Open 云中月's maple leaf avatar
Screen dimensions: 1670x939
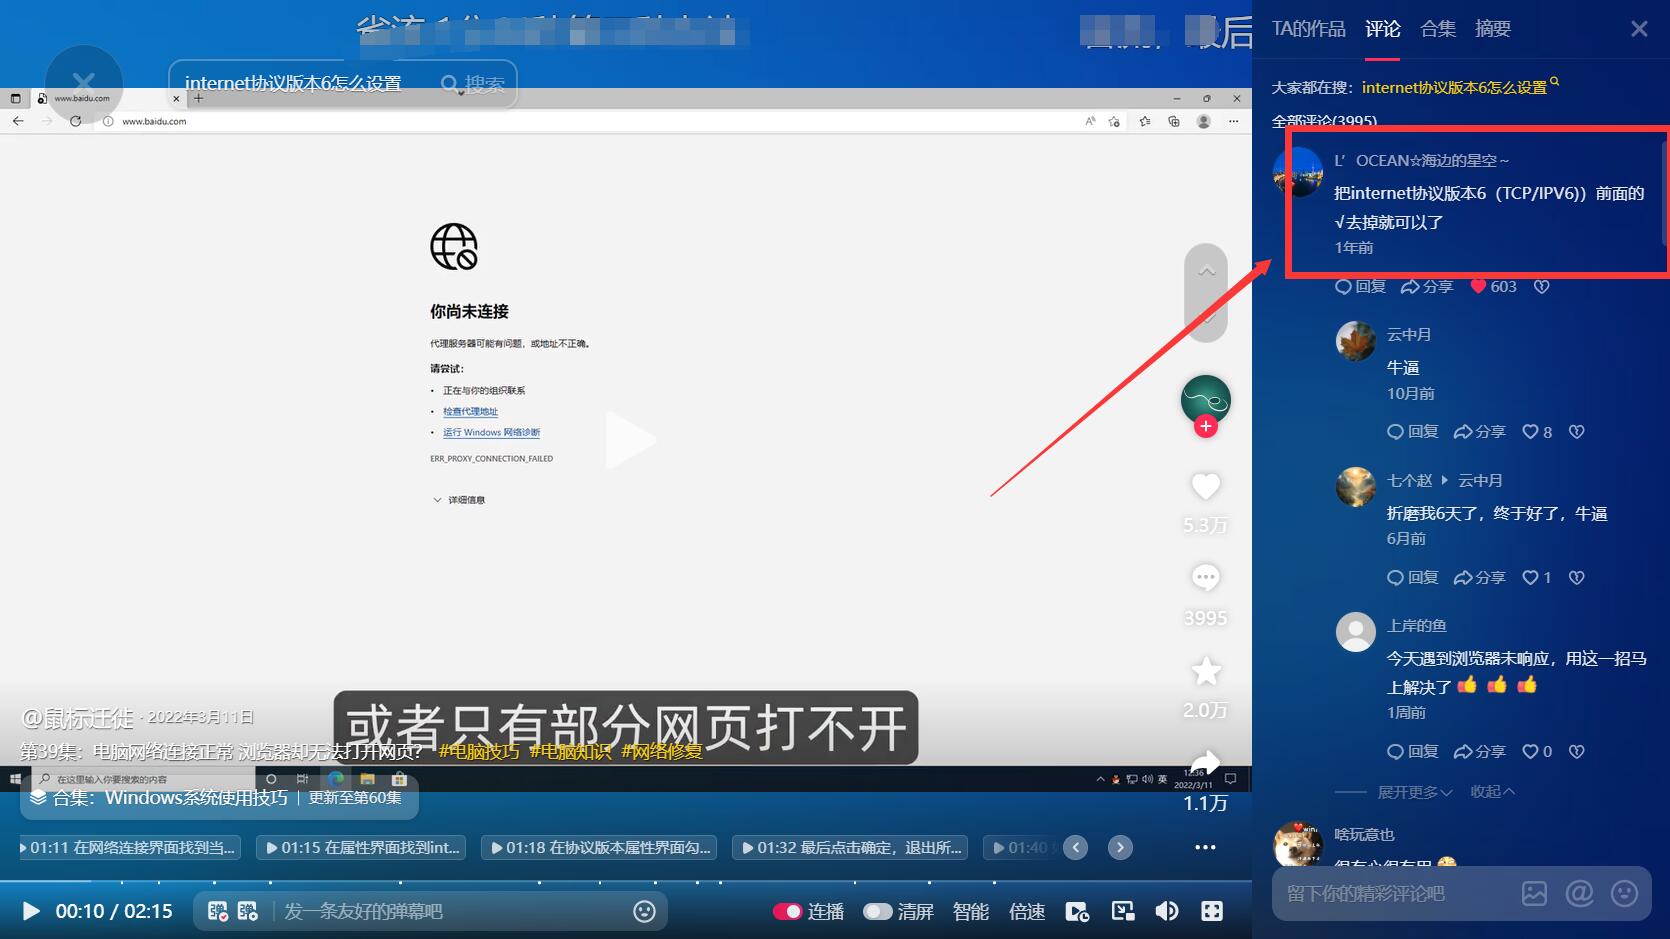[1356, 341]
